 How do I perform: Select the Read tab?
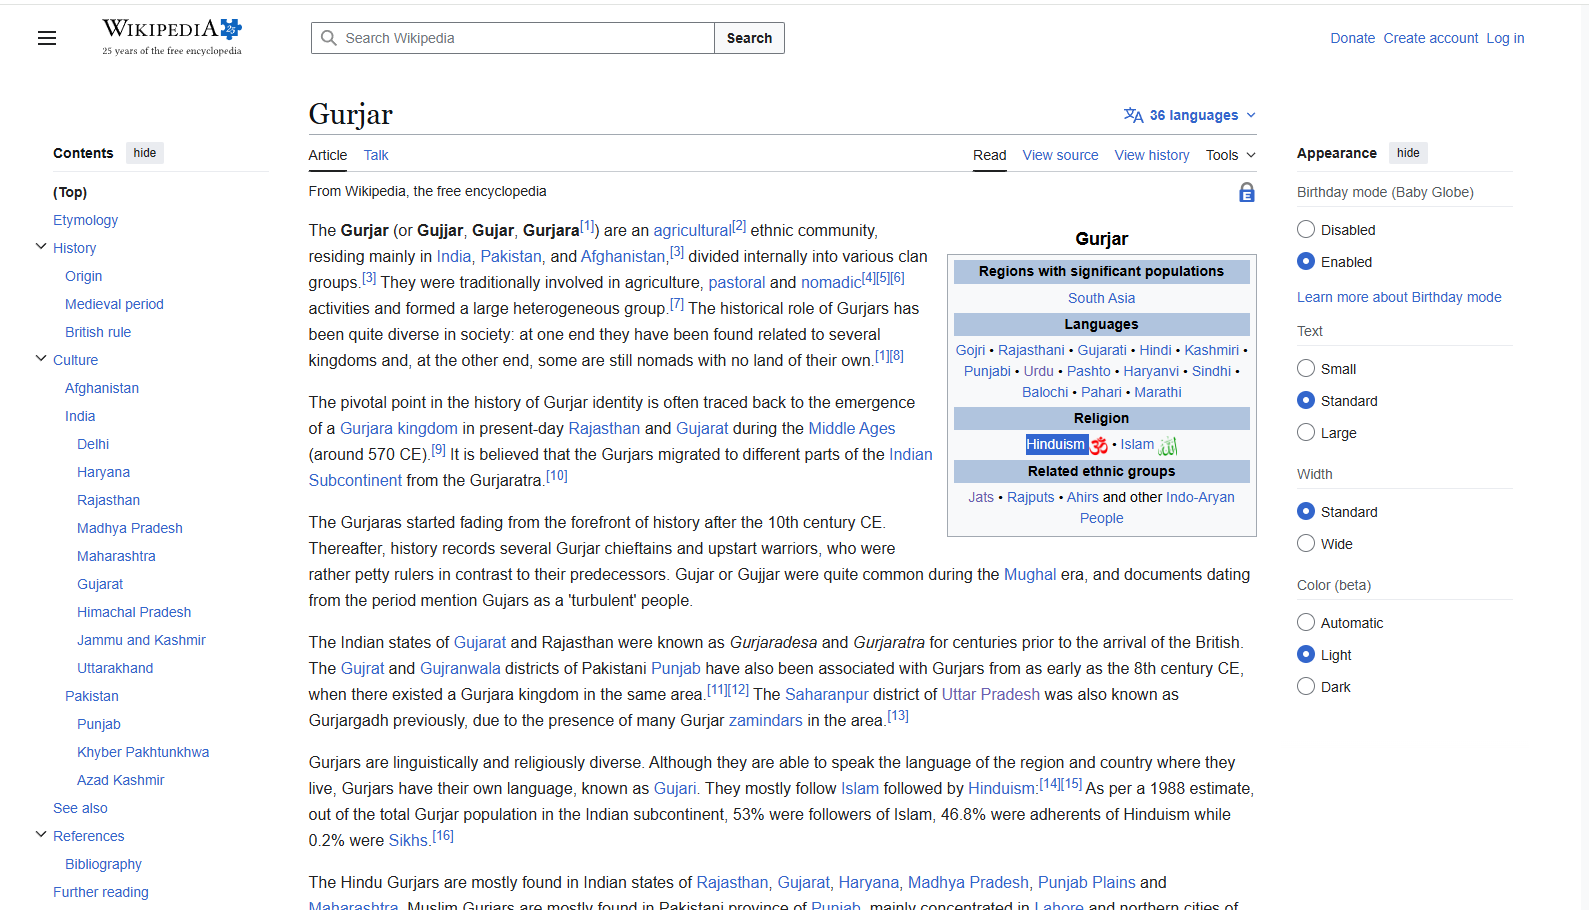tap(990, 155)
